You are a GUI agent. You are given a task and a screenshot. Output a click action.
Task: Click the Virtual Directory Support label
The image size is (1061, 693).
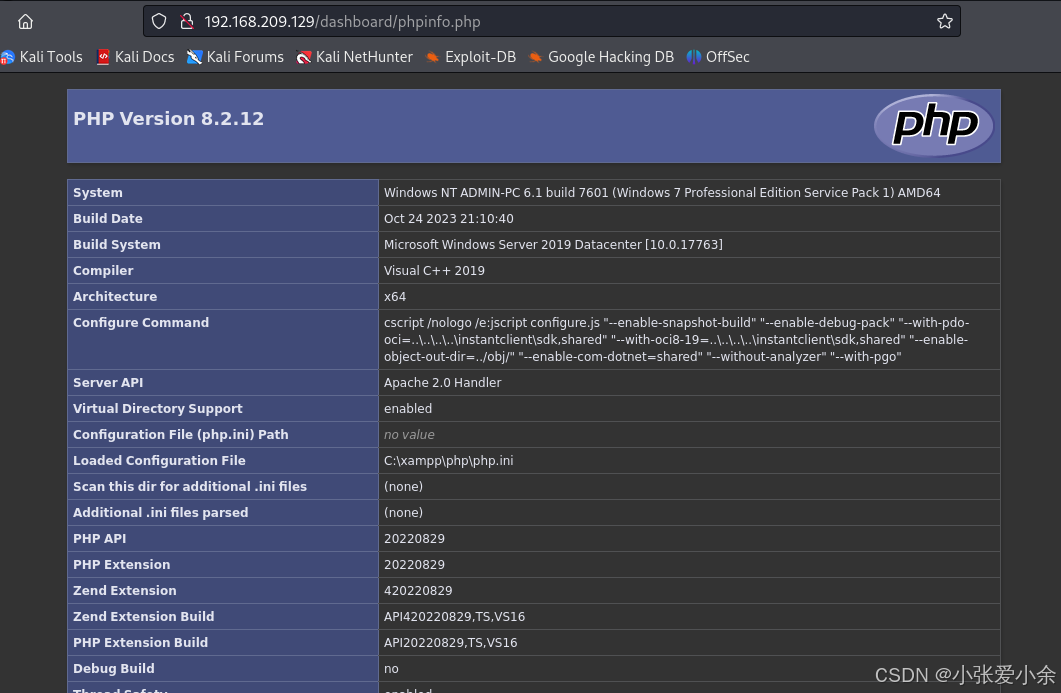pyautogui.click(x=158, y=409)
